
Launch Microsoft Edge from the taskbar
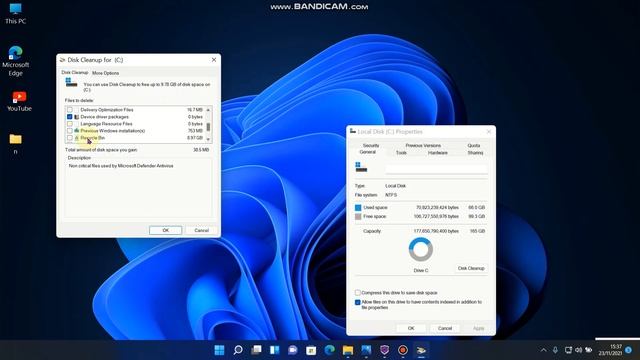(x=329, y=350)
